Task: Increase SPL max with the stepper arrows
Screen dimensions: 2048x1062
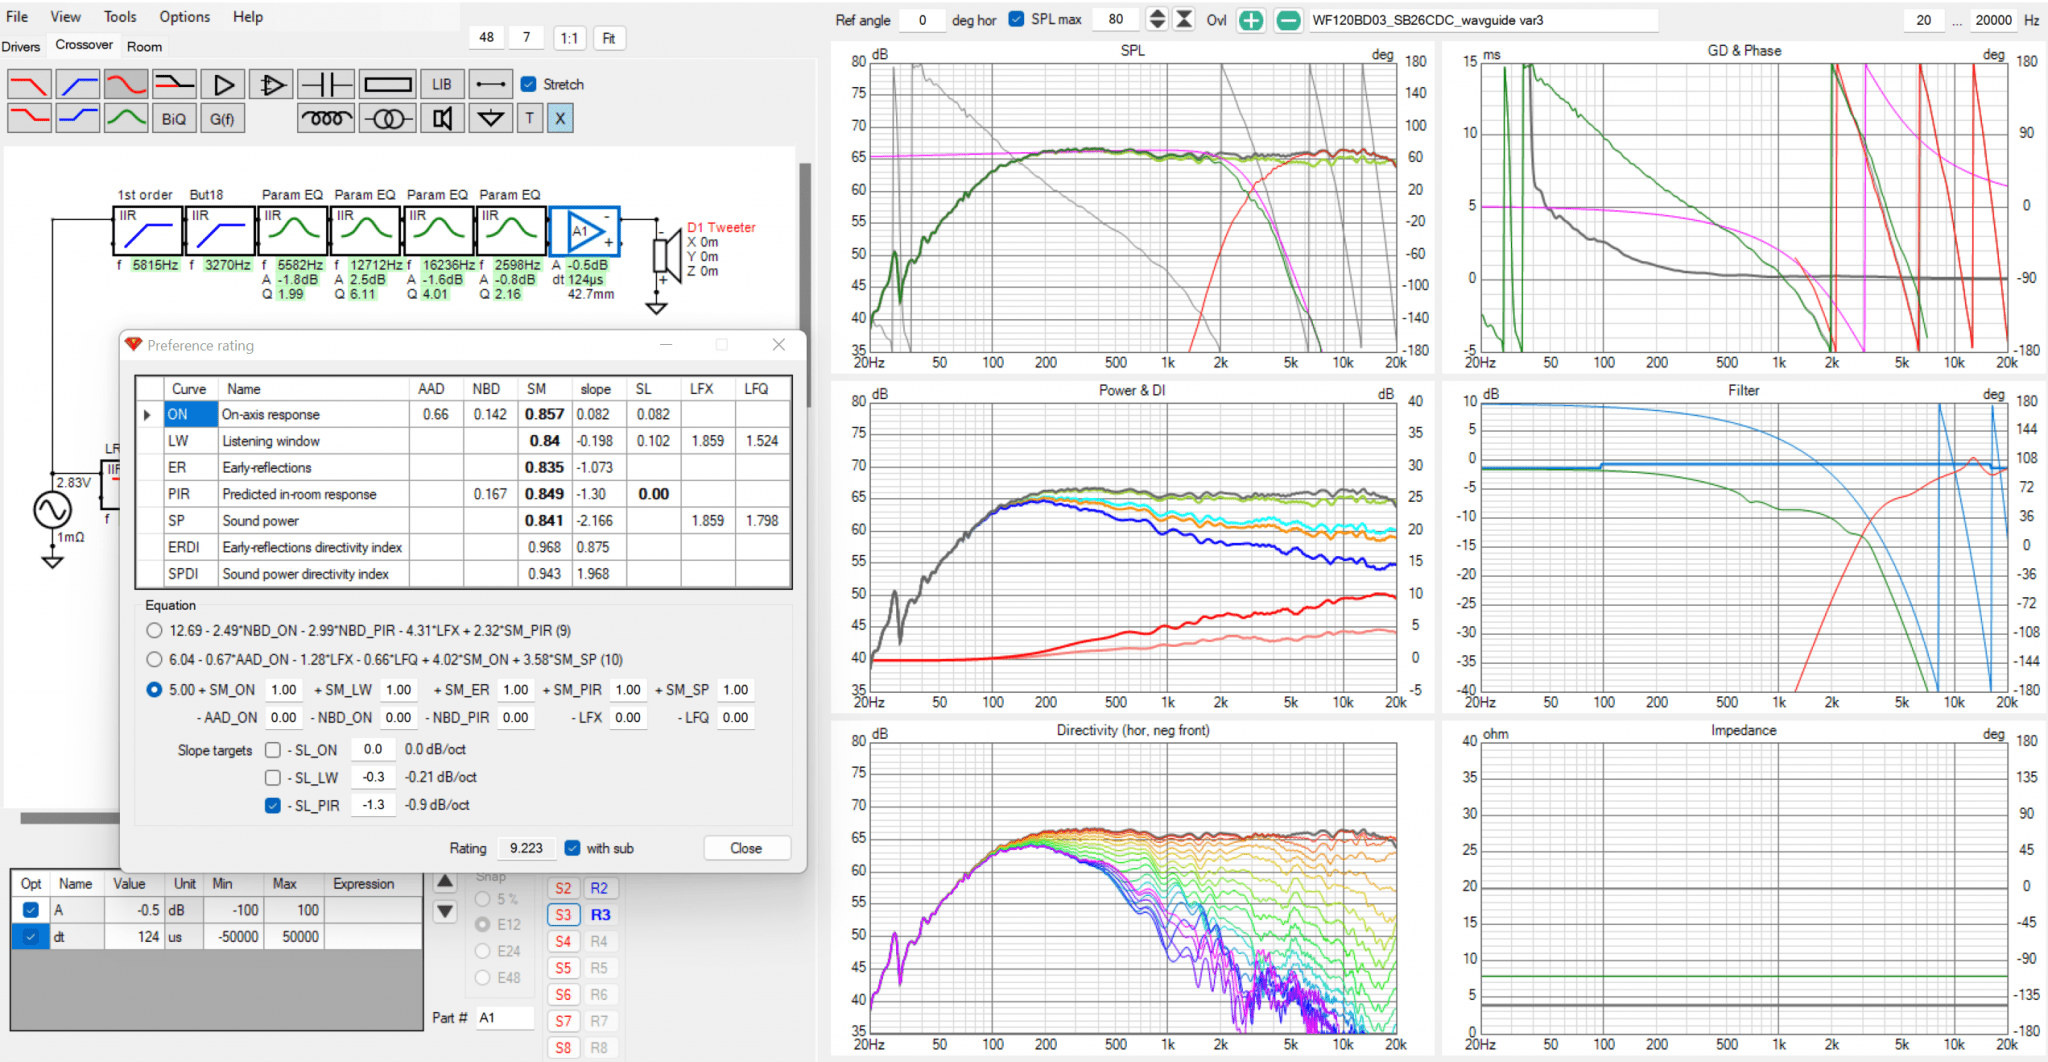Action: point(1157,14)
